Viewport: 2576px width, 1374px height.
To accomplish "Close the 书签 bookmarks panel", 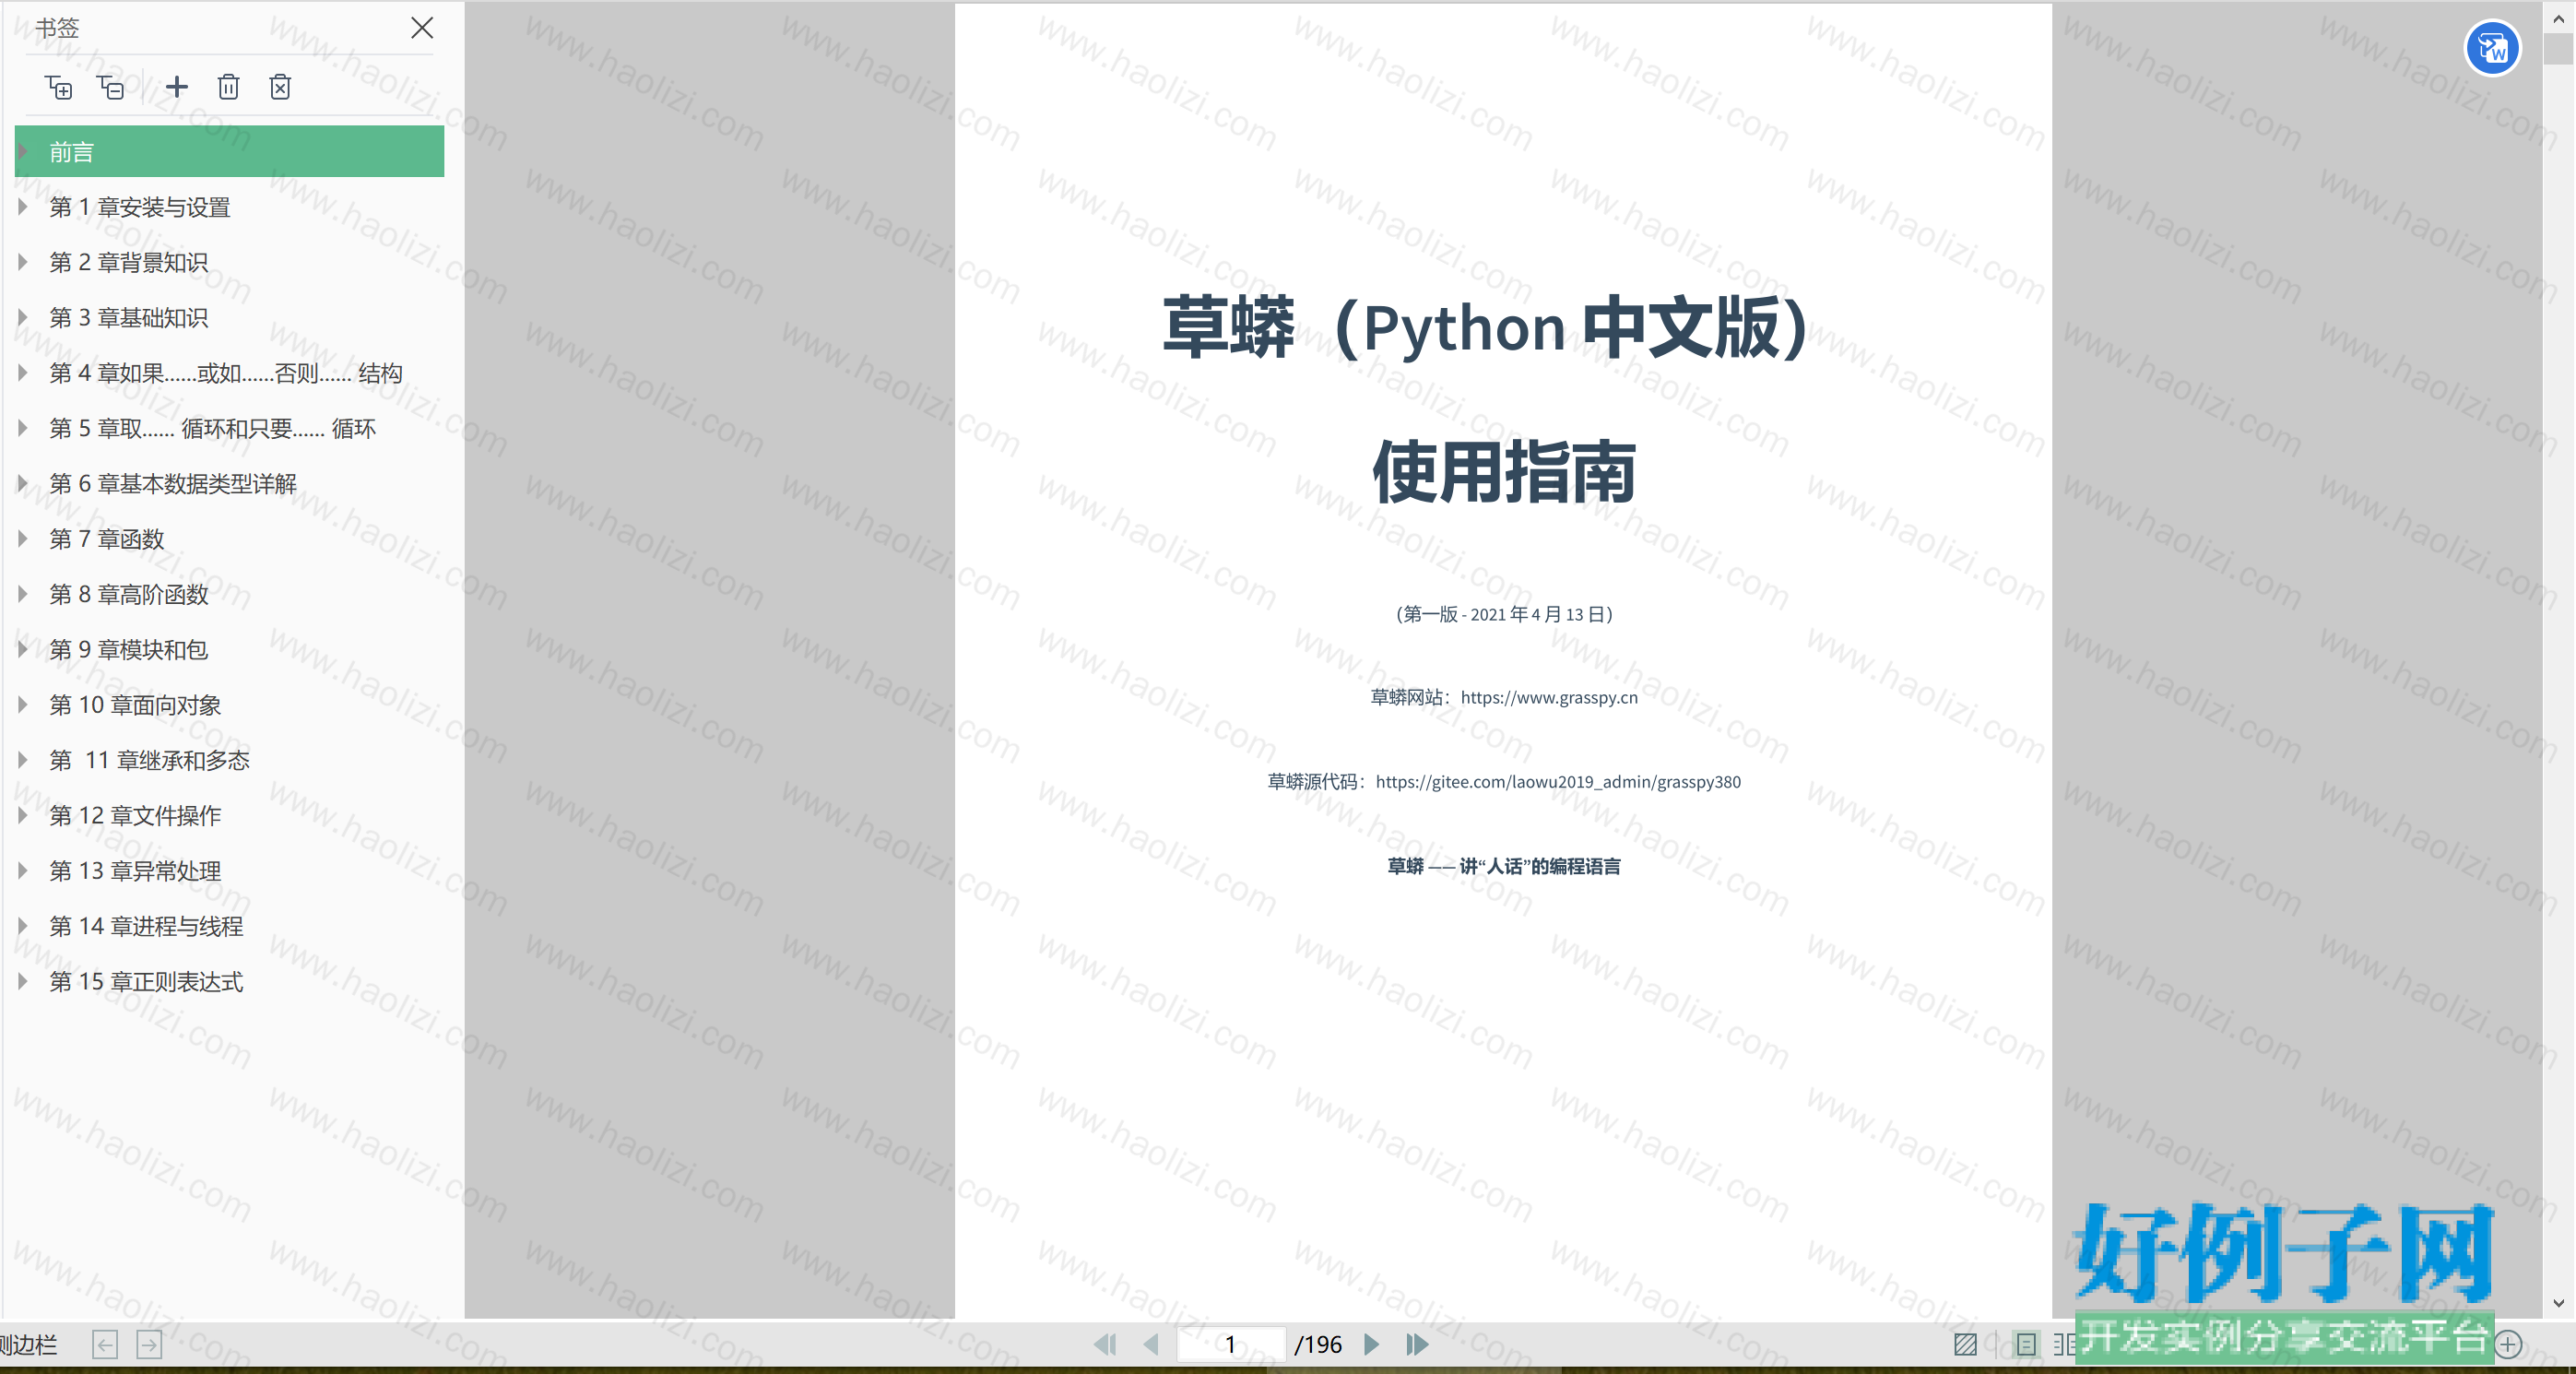I will (422, 28).
